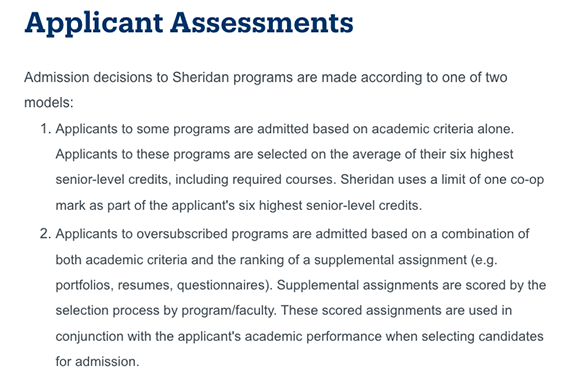Viewport: 570px width, 381px height.
Task: Click the Applicant Assessments heading
Action: click(x=189, y=24)
